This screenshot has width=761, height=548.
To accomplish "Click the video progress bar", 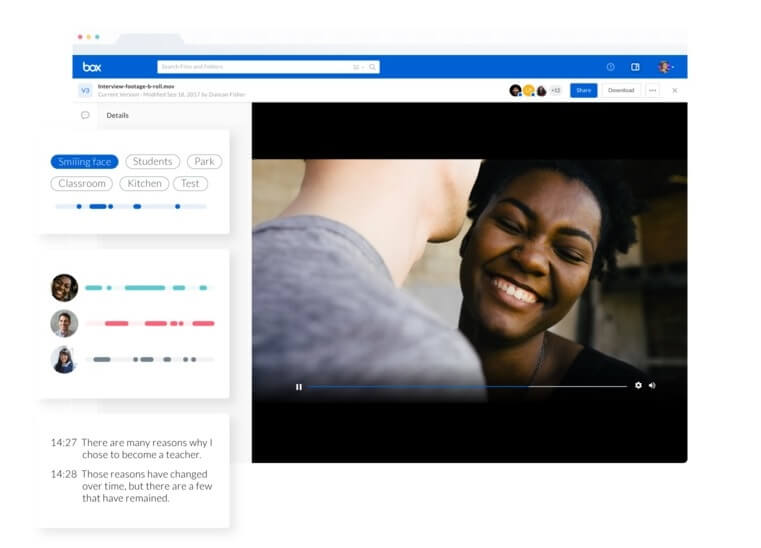I will [467, 386].
